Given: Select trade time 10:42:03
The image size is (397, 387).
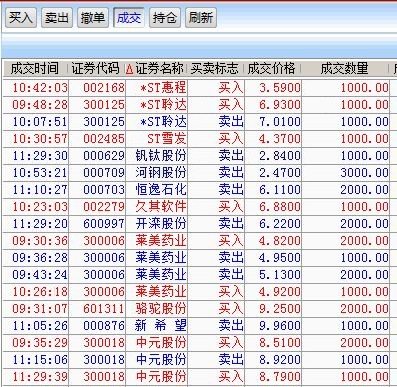Looking at the screenshot, I should (x=40, y=88).
